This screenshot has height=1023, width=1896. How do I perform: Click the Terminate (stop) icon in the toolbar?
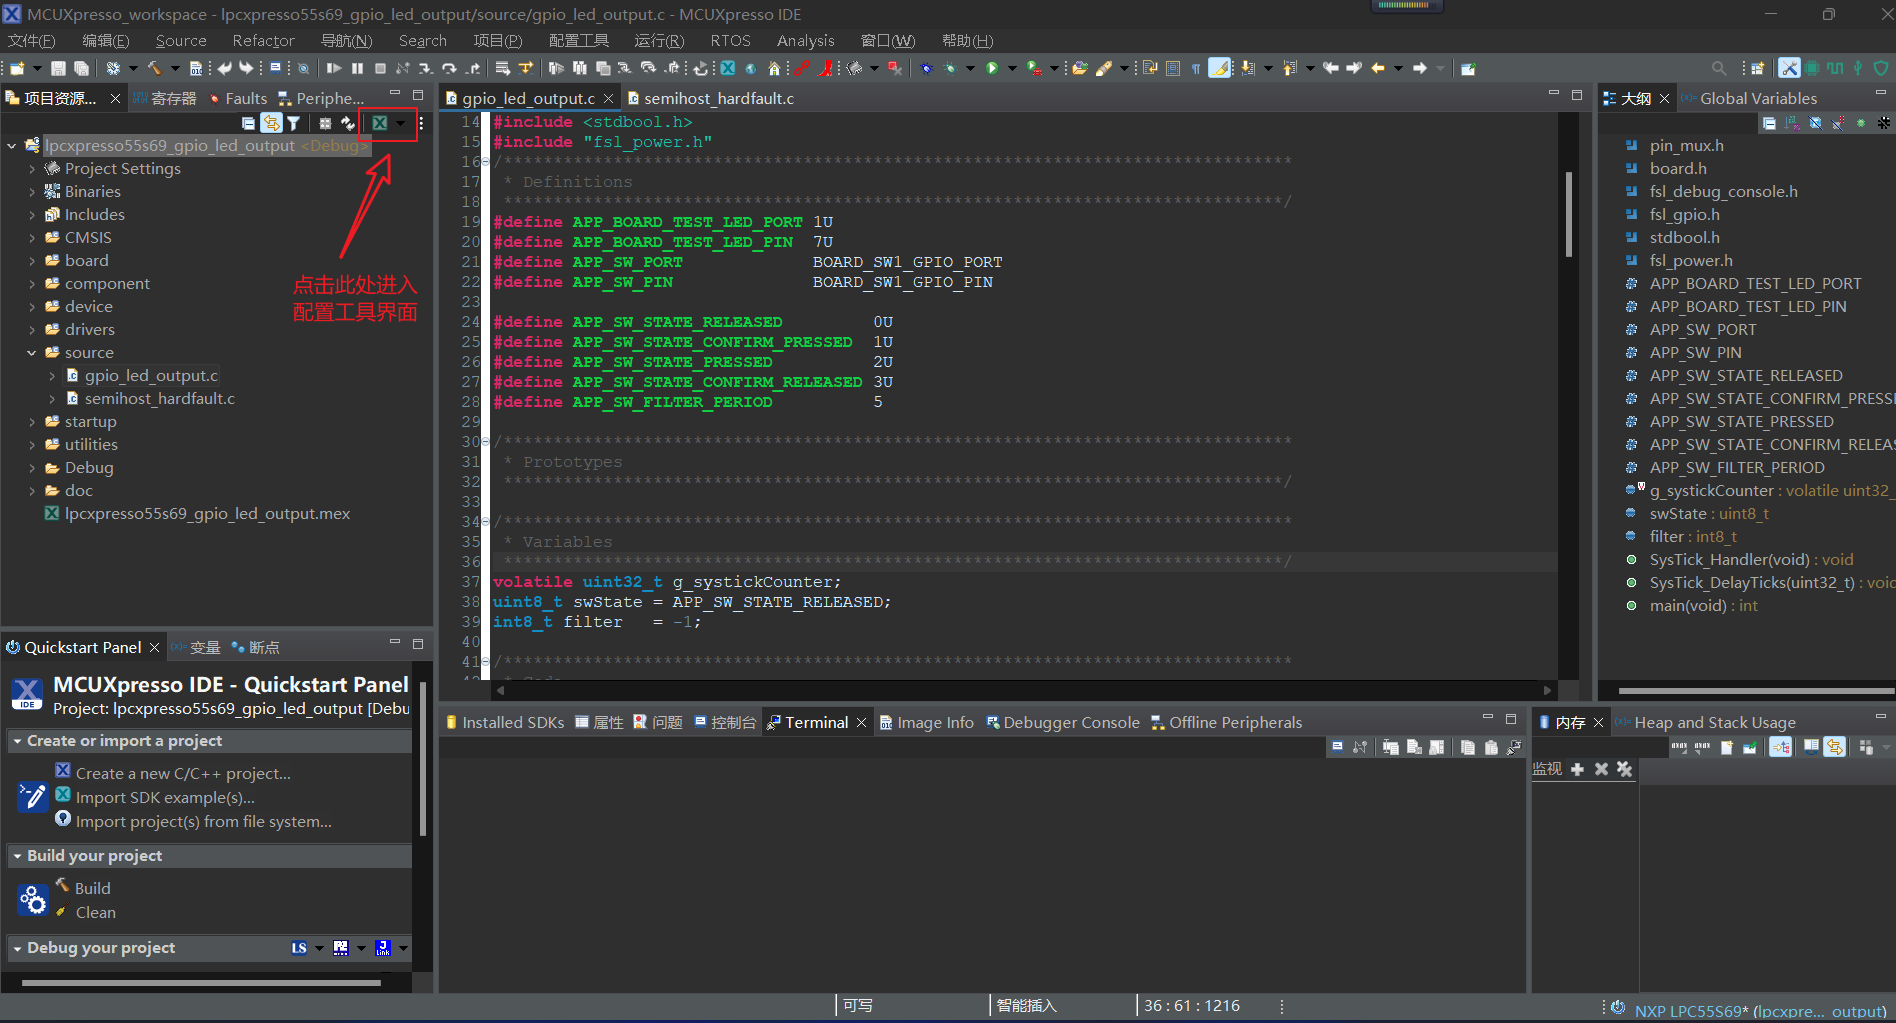click(x=380, y=68)
